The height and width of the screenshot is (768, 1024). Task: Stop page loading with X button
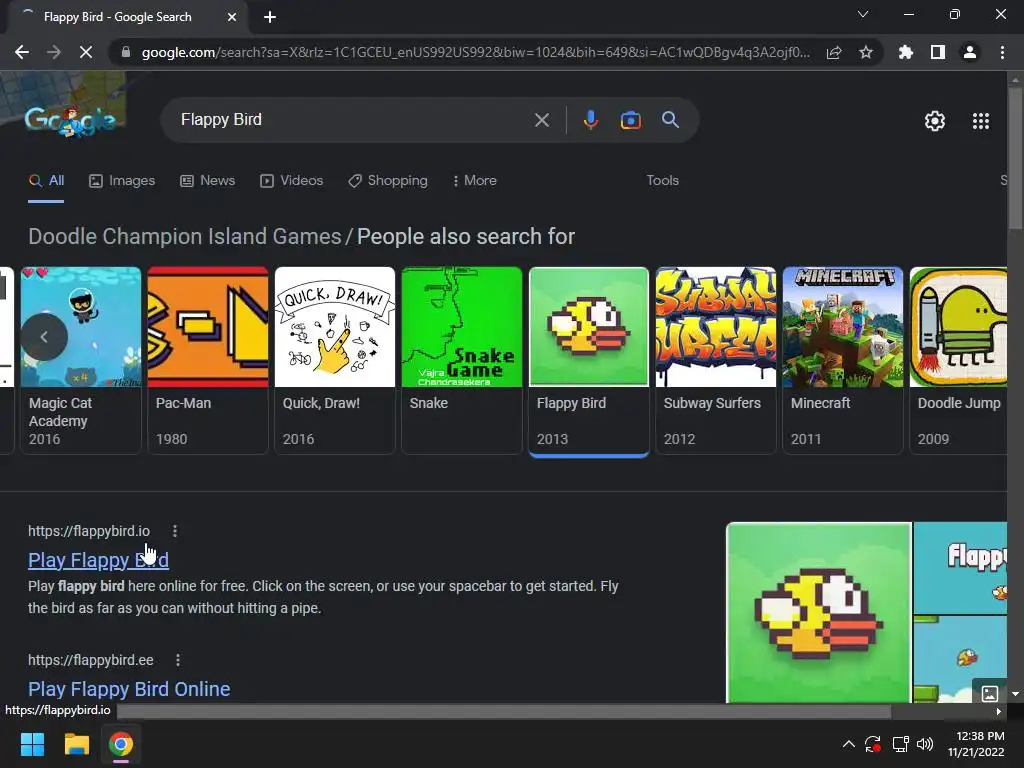pyautogui.click(x=86, y=52)
